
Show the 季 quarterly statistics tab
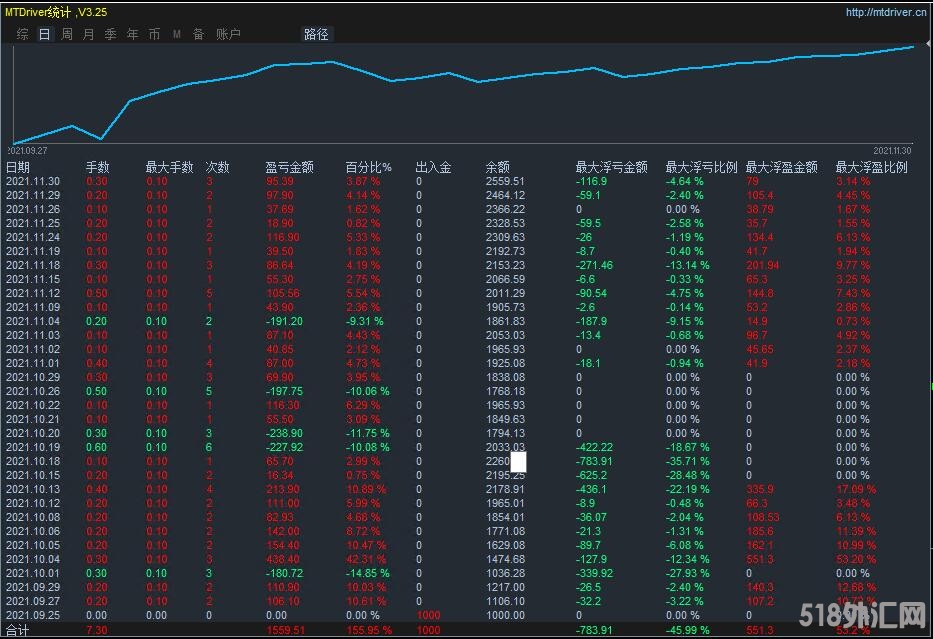(110, 34)
